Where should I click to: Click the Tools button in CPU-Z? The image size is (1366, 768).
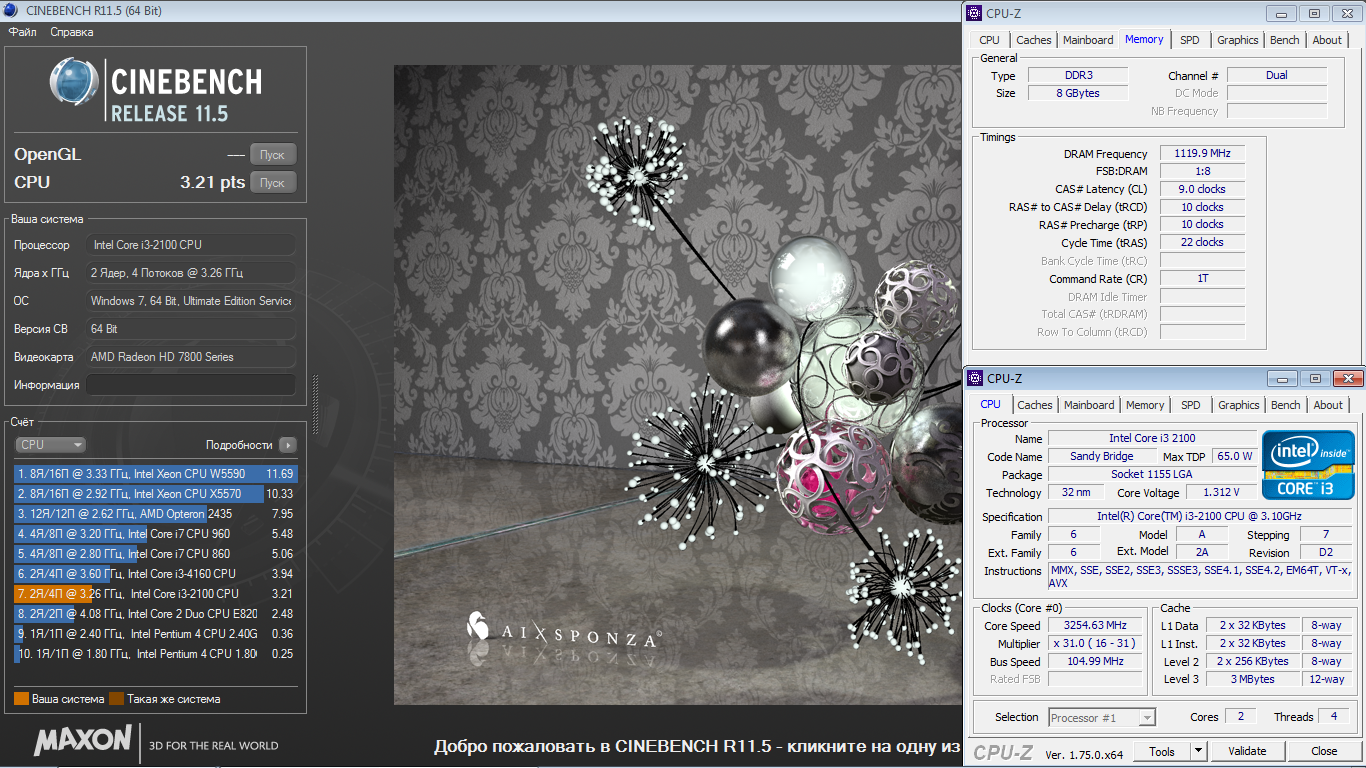pyautogui.click(x=1162, y=751)
